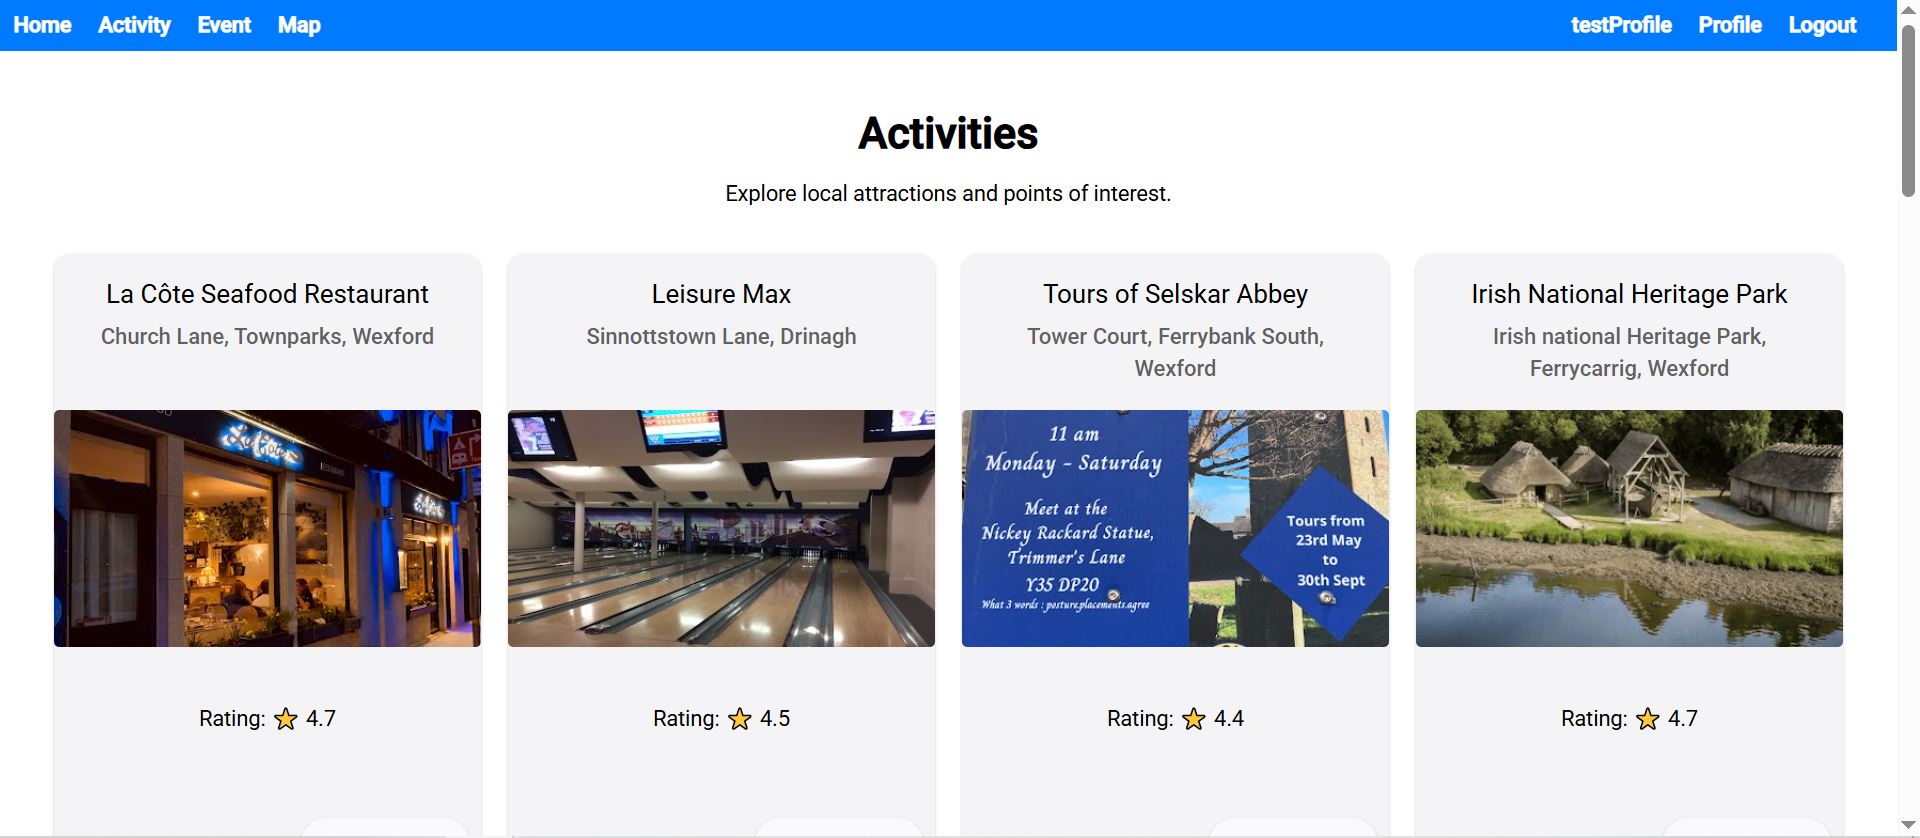The image size is (1920, 838).
Task: Open La Côte Seafood Restaurant photo
Action: [267, 528]
